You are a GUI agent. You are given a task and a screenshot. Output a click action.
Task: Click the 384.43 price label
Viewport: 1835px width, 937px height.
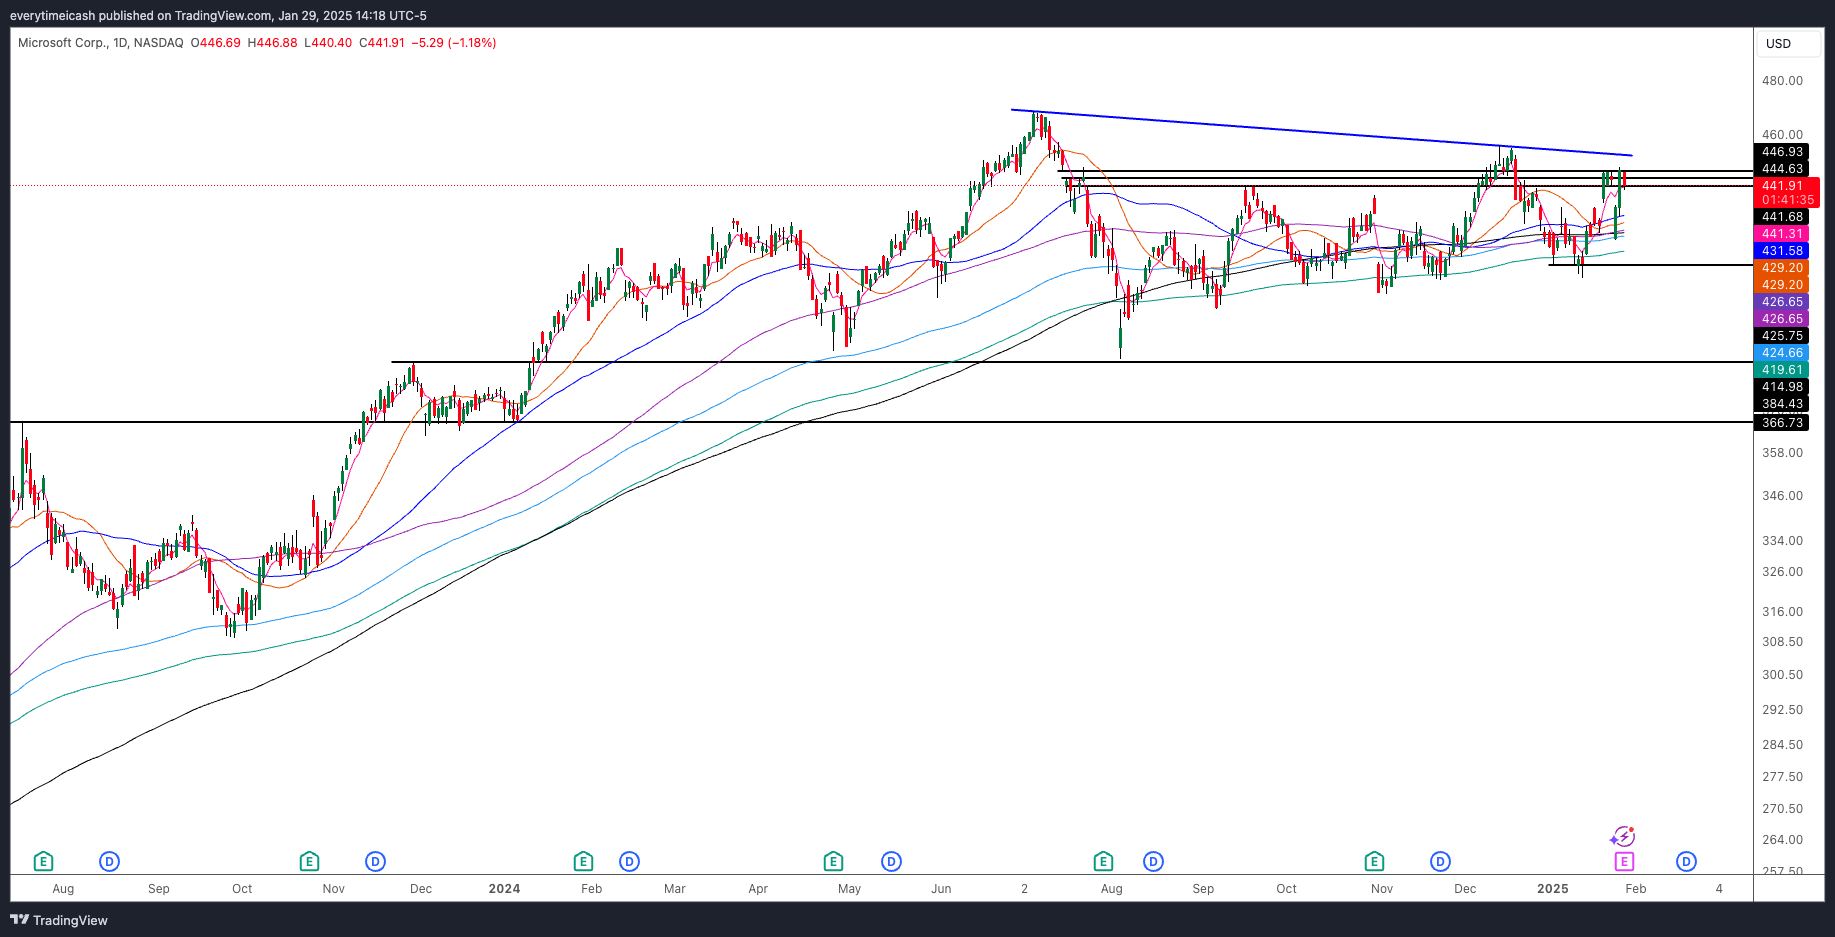click(1782, 404)
